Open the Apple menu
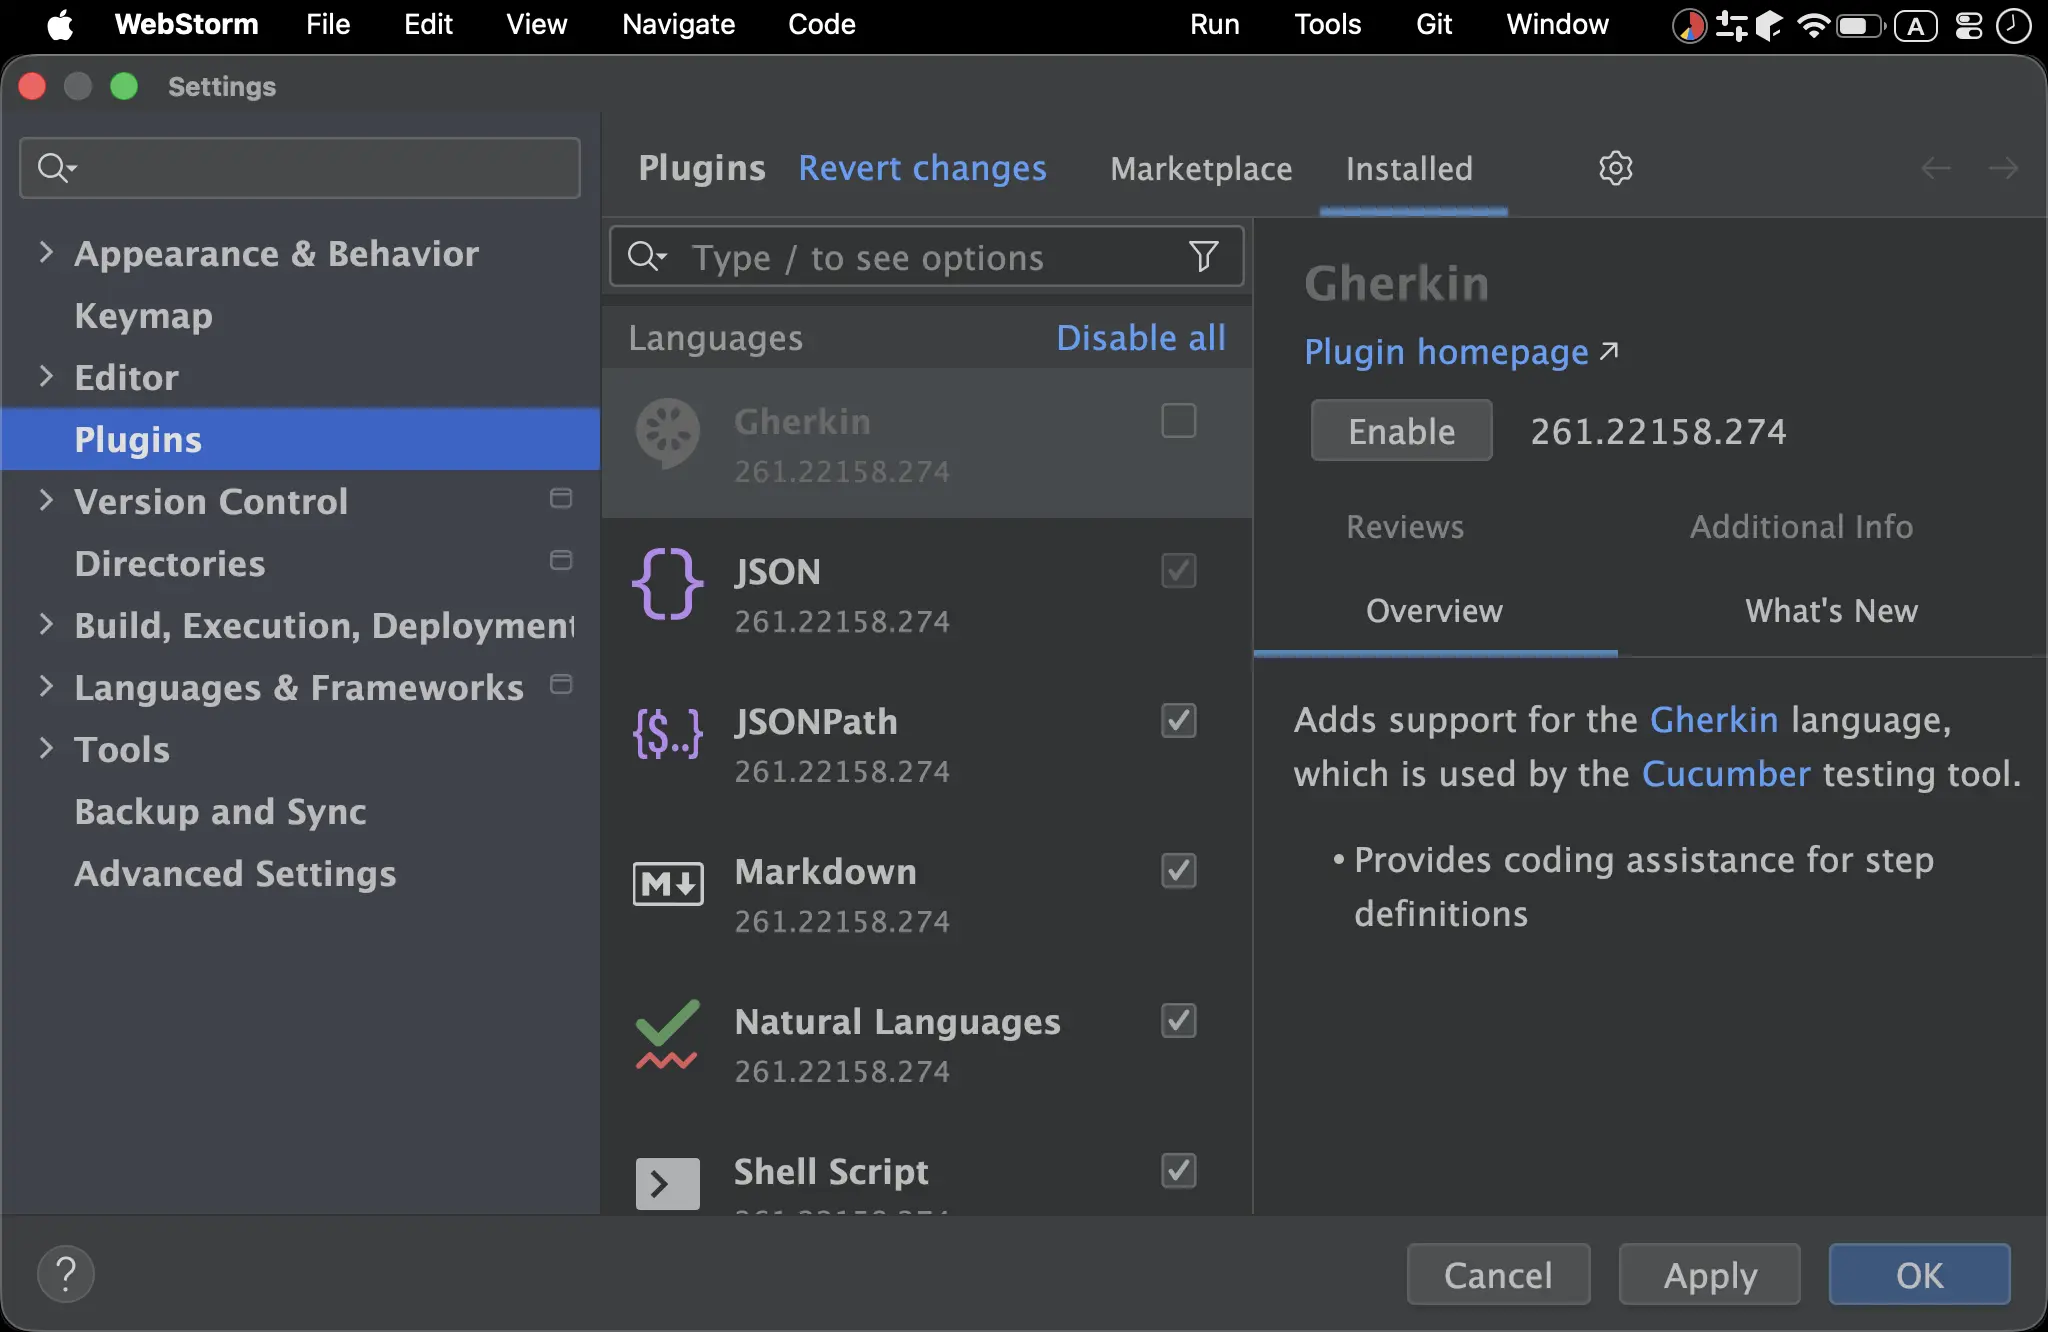Screen dimensions: 2048x1332 [x=60, y=25]
